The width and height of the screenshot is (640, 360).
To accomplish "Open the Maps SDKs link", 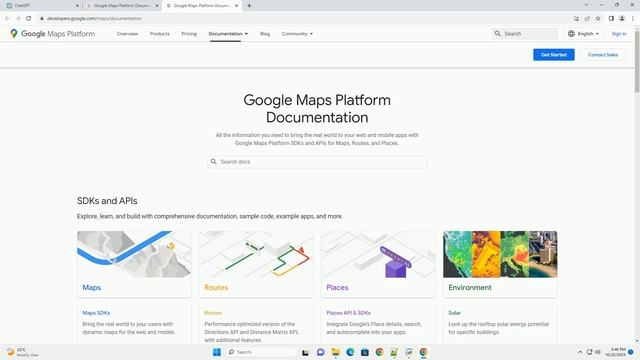I will click(x=96, y=313).
